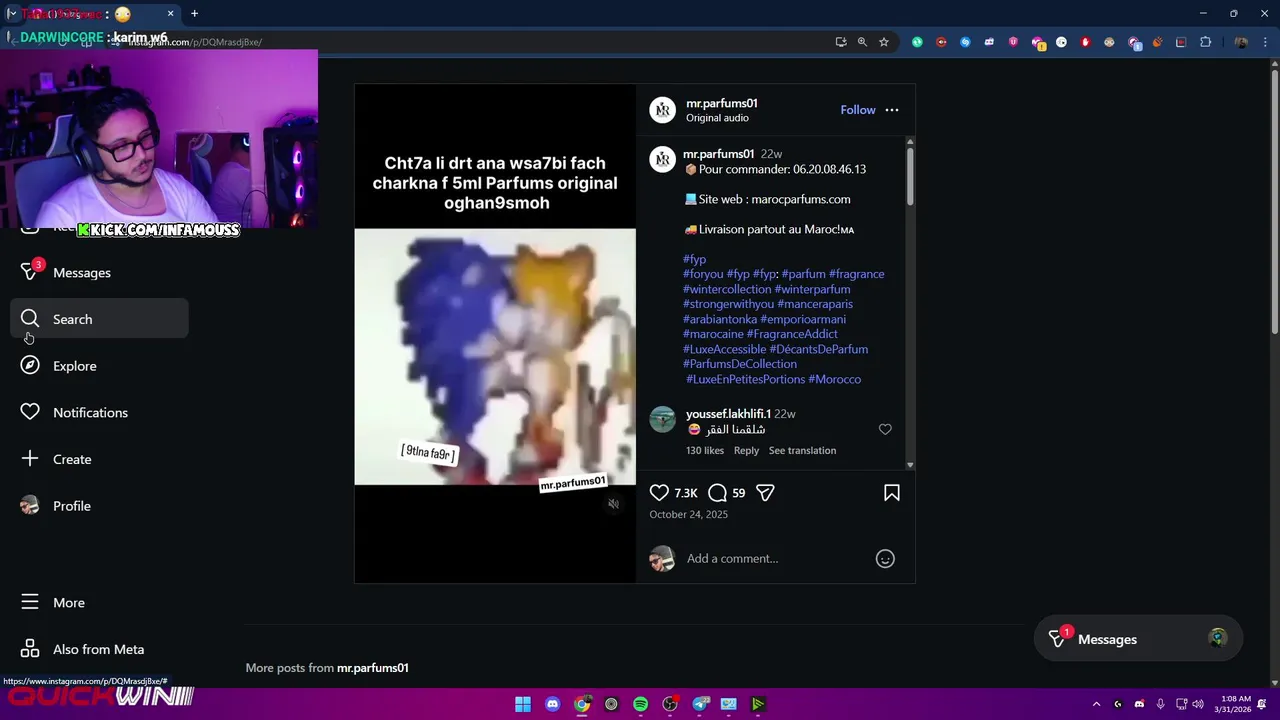Click the mr.parfums01 header avatar

coord(662,110)
